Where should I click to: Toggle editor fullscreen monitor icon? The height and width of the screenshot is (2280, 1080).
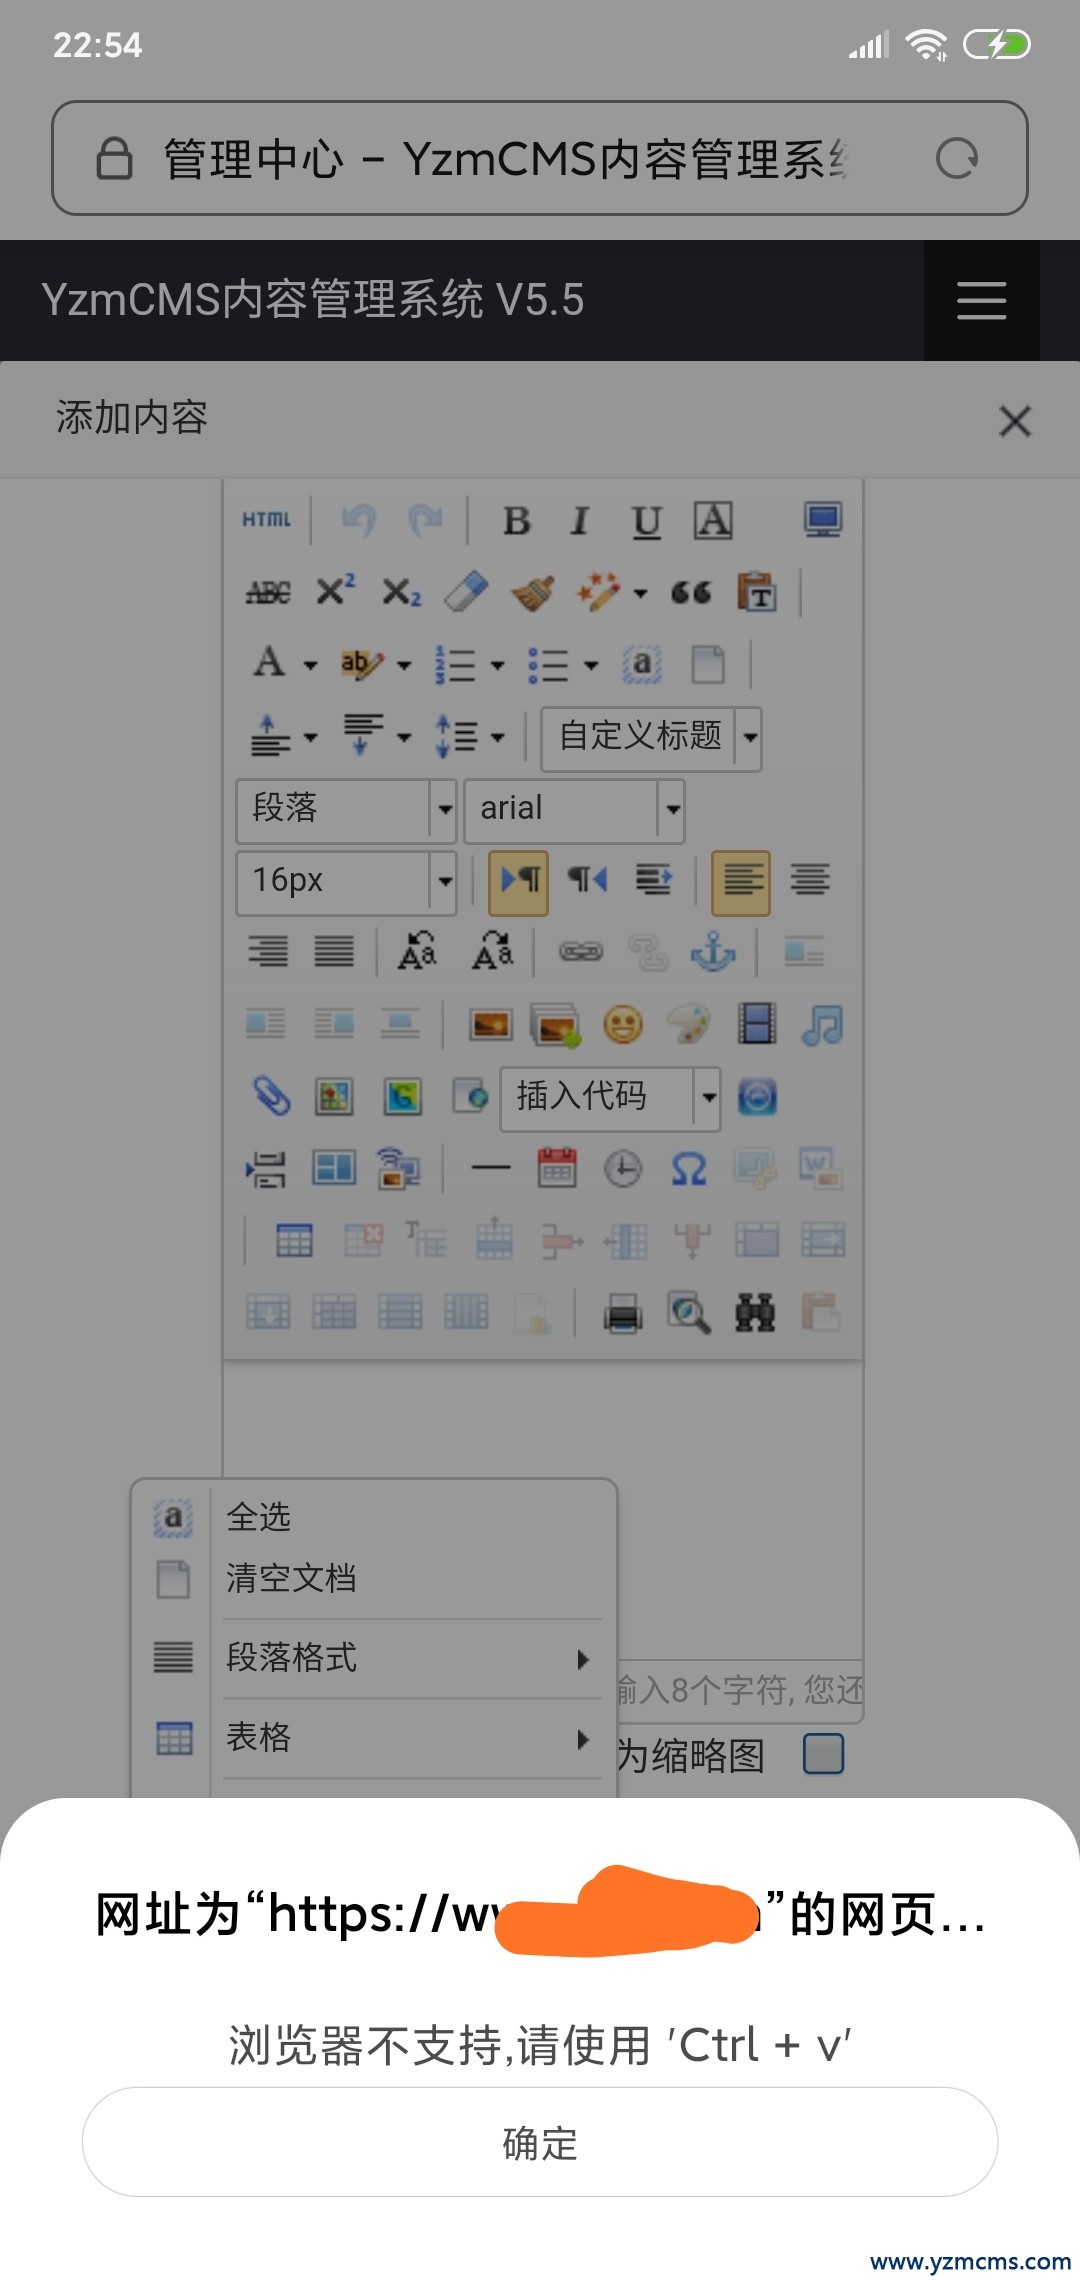(x=823, y=520)
